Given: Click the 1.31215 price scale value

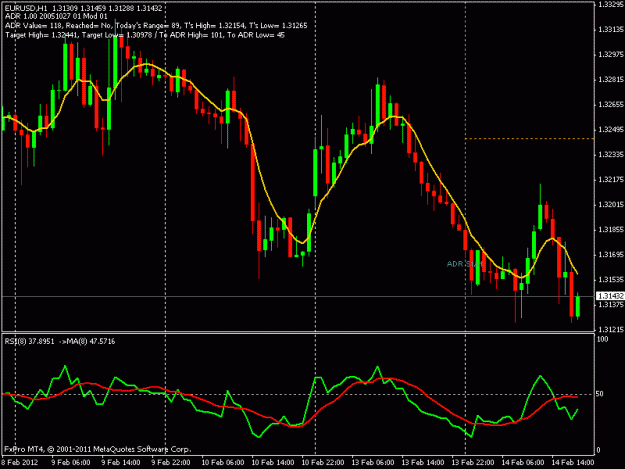Looking at the screenshot, I should [611, 330].
